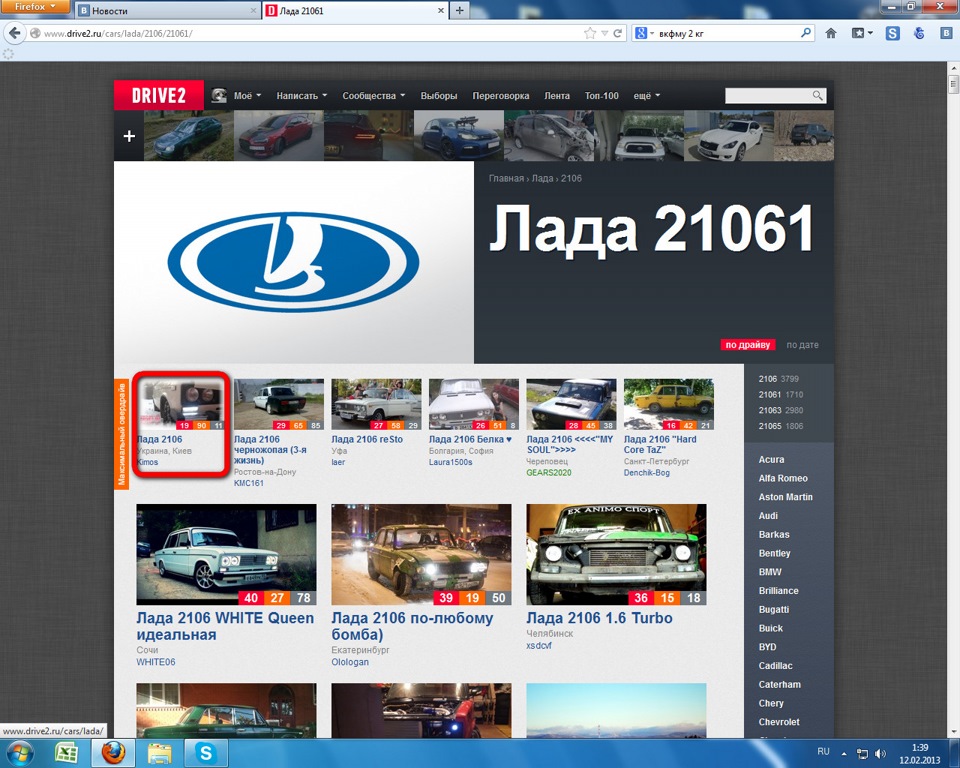Click the browser back arrow button
Screen dimensions: 960x768
pos(15,33)
